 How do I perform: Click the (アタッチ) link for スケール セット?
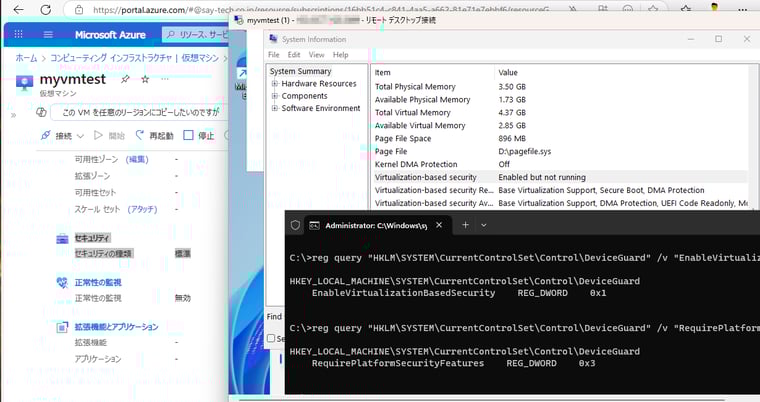coord(142,209)
